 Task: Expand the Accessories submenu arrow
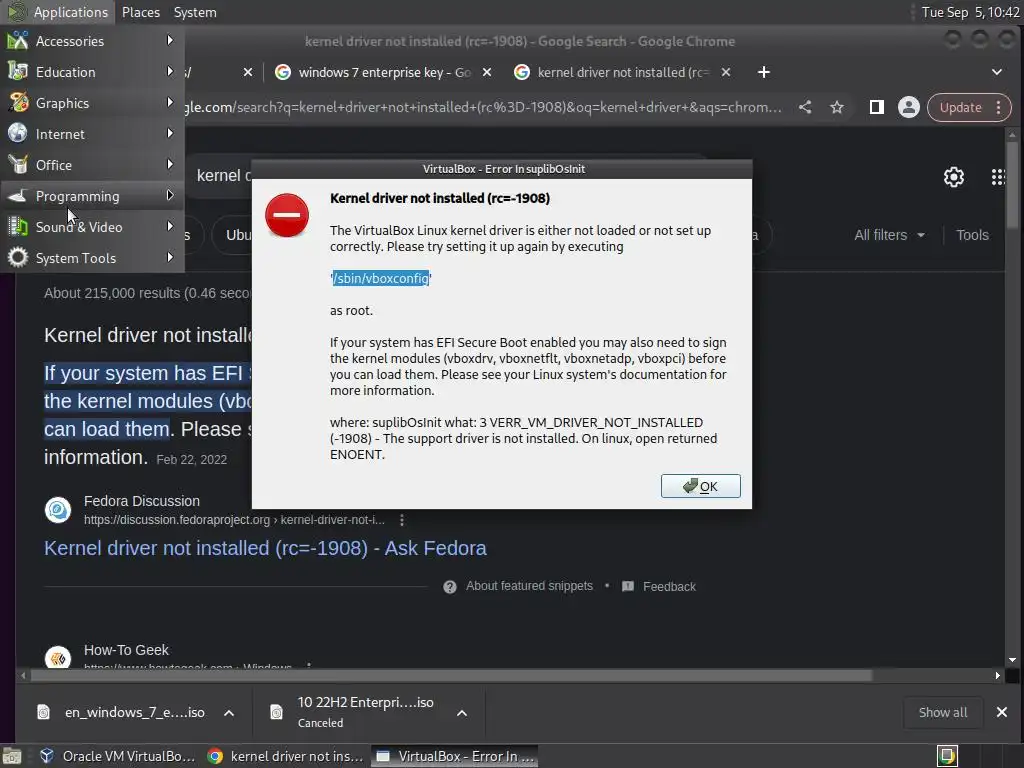[x=170, y=40]
